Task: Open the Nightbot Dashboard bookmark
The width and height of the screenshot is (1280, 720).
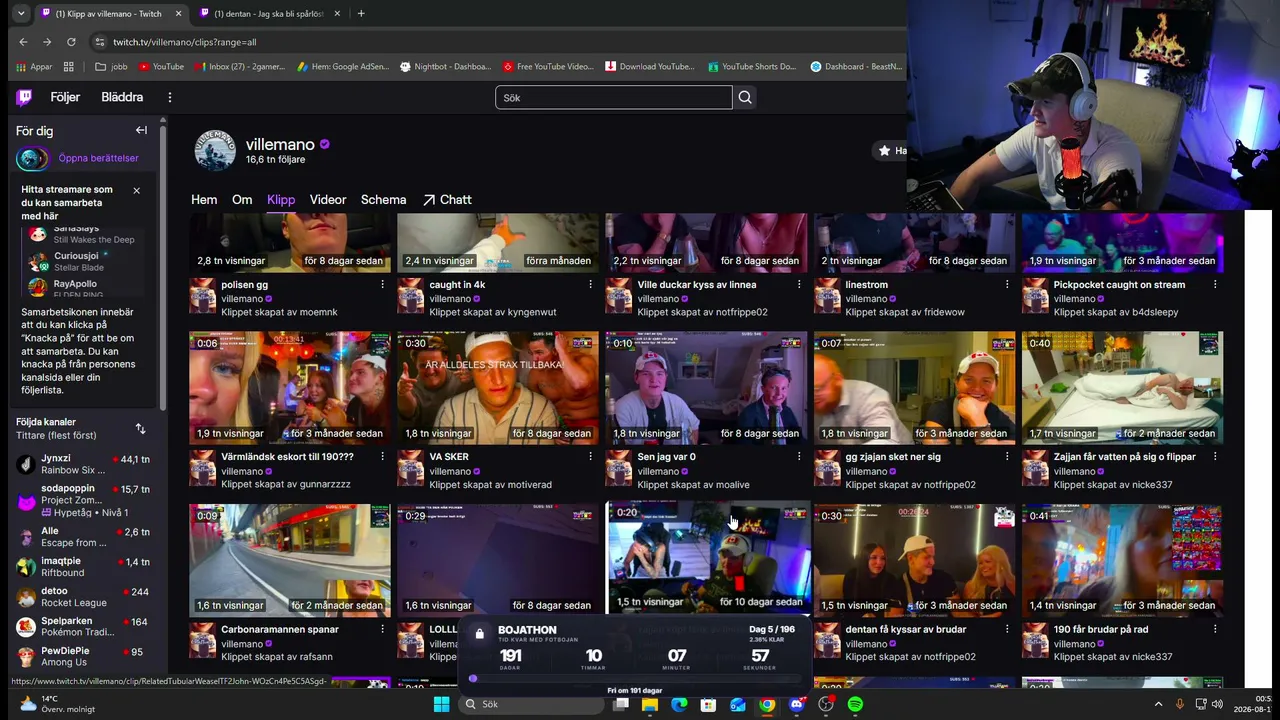Action: point(445,67)
